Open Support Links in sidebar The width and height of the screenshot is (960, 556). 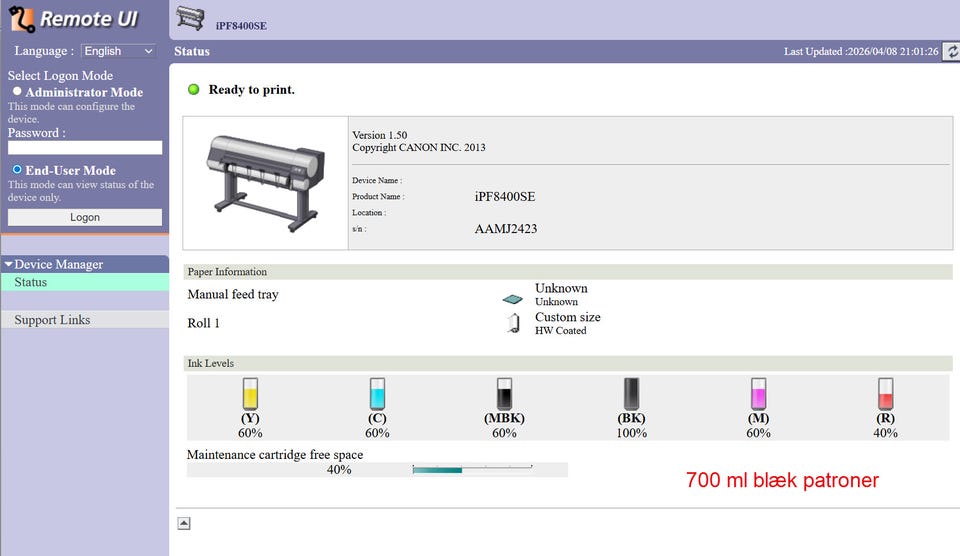(x=84, y=320)
